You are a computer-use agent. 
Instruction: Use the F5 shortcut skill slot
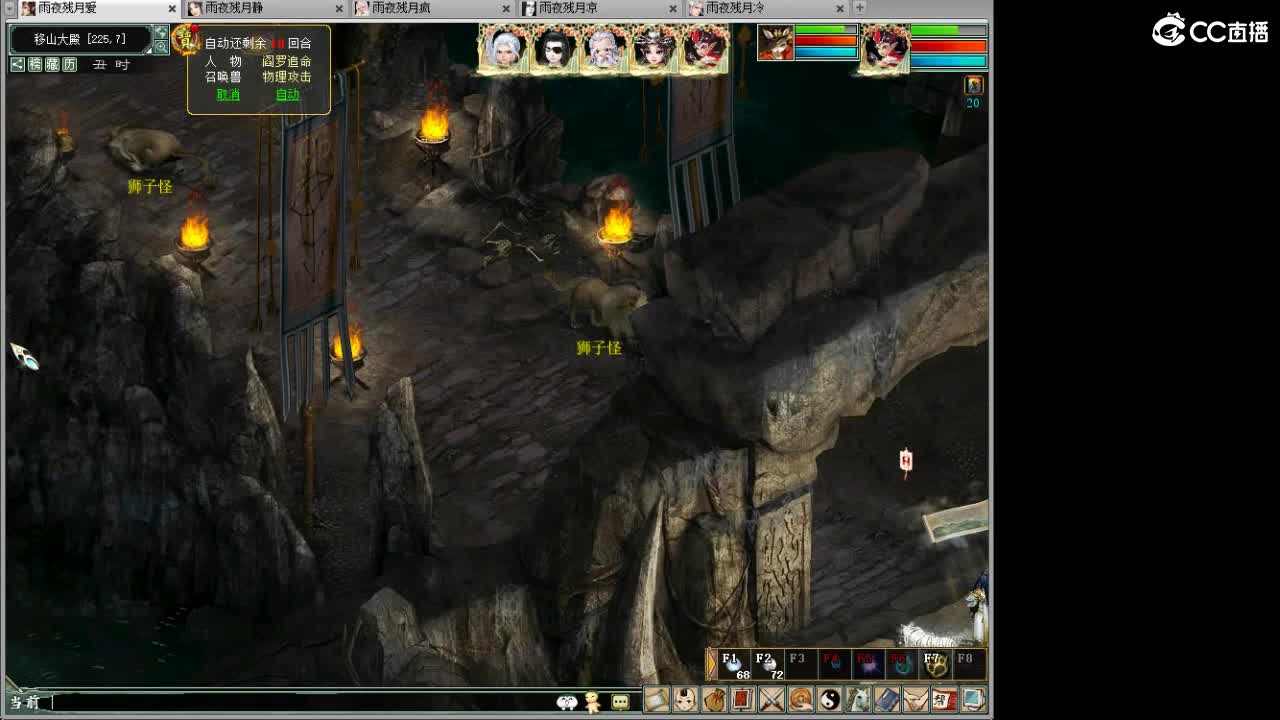tap(868, 664)
